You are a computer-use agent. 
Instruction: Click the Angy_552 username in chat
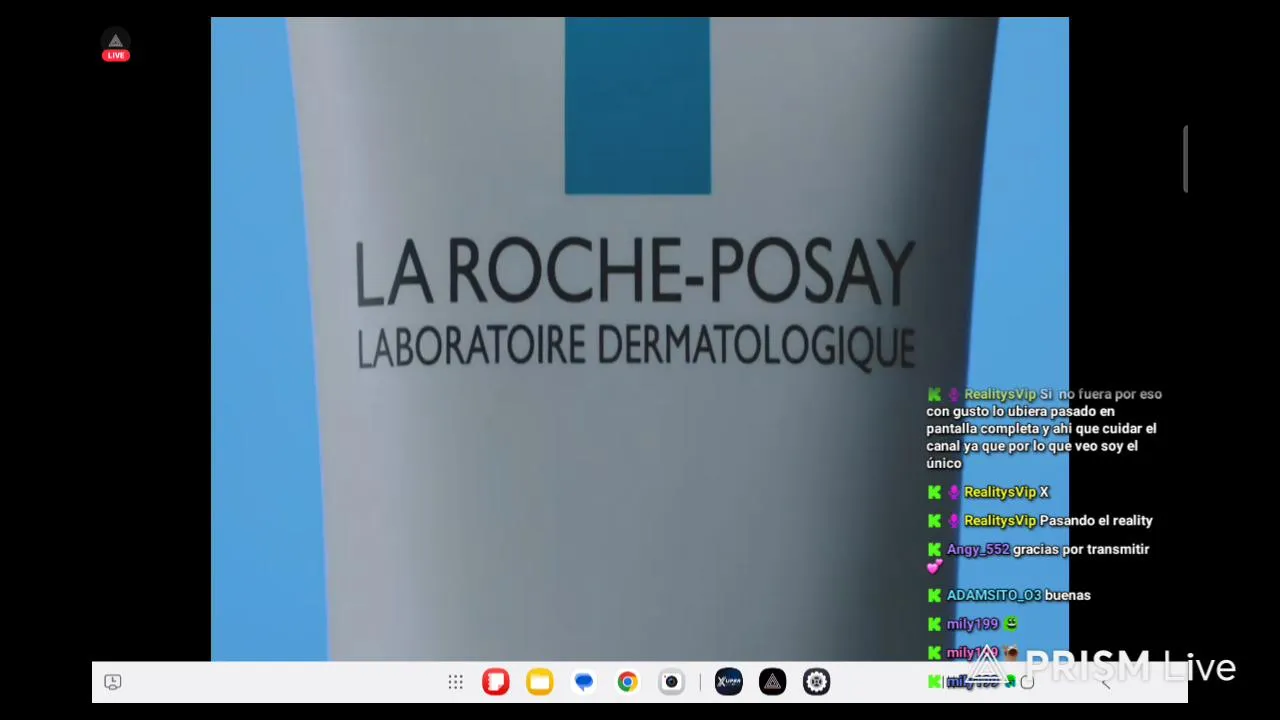[x=978, y=550]
